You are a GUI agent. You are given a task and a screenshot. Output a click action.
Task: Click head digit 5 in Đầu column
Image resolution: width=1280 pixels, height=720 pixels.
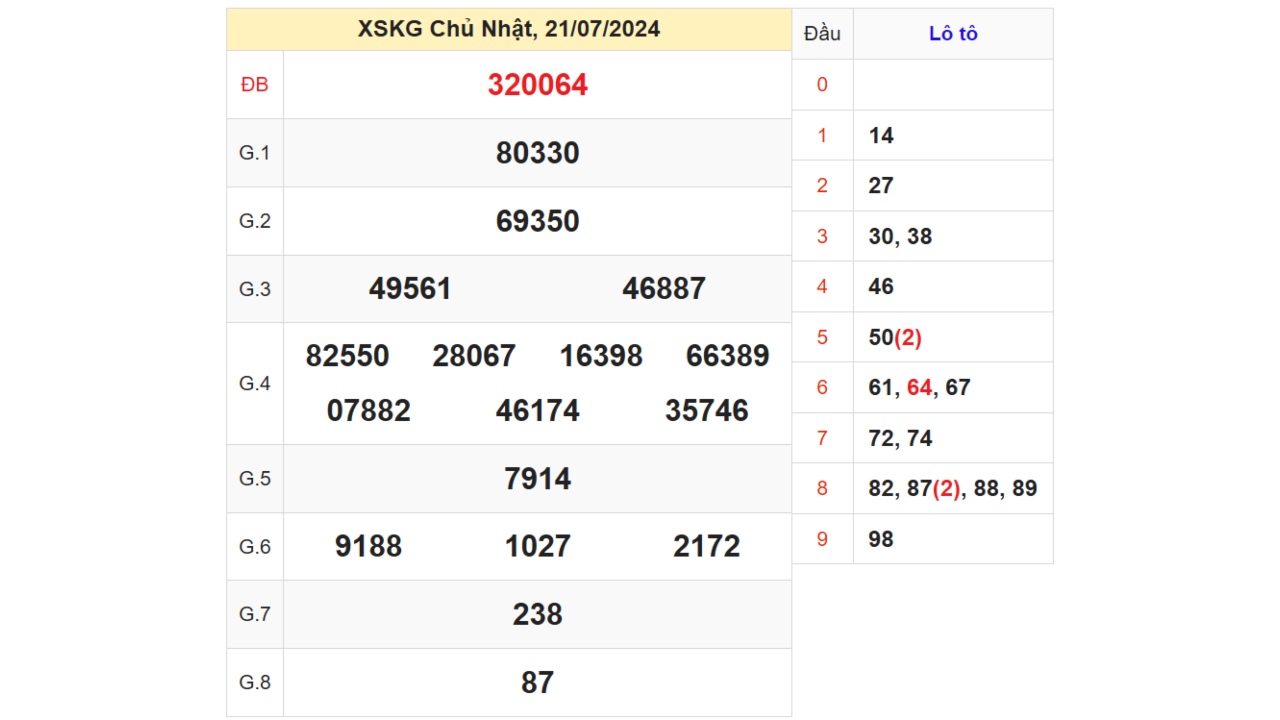point(822,338)
